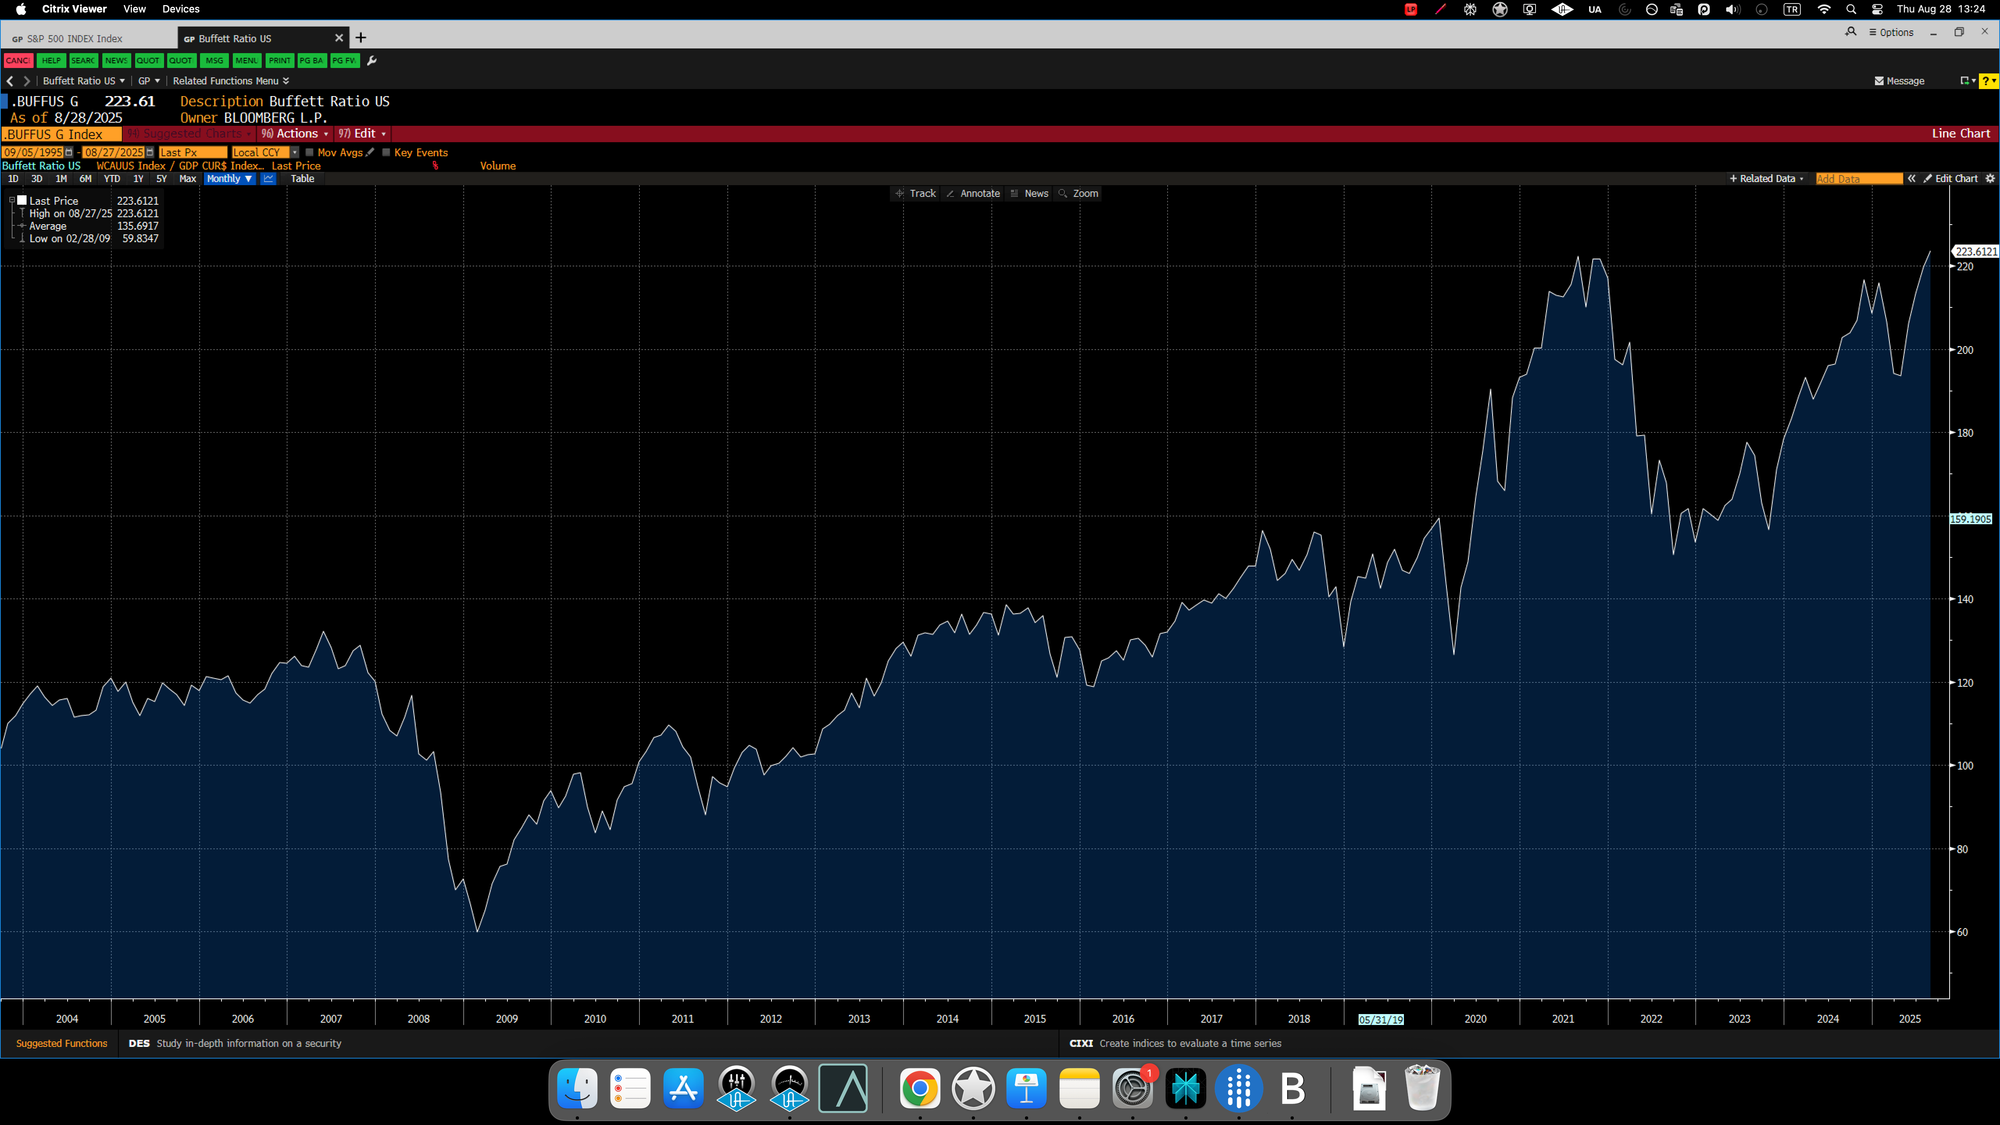
Task: Click end date field 08/27/2025
Action: tap(114, 153)
